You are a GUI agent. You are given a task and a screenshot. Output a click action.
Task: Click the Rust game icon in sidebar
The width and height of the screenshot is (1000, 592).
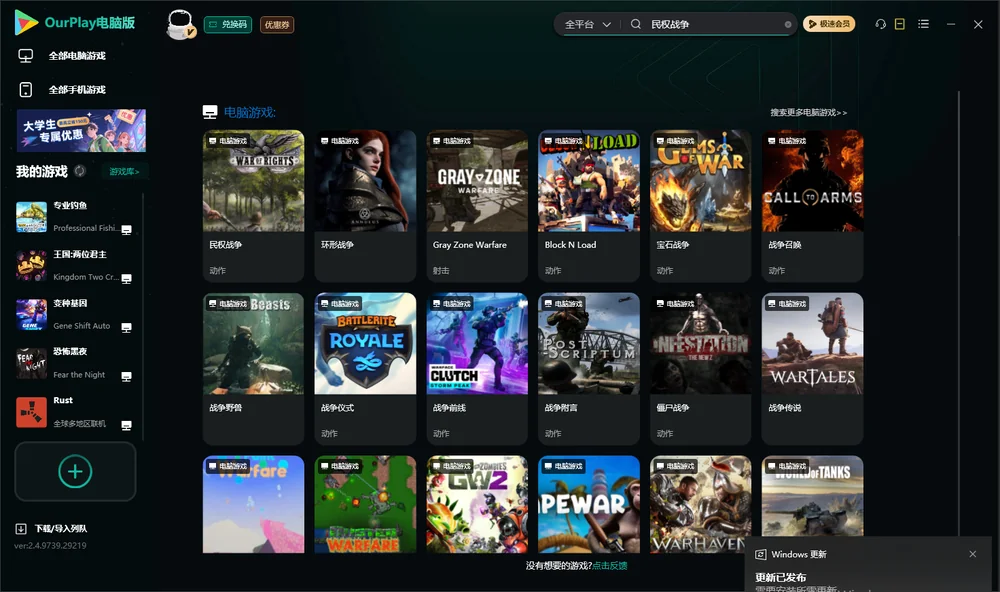[x=31, y=412]
